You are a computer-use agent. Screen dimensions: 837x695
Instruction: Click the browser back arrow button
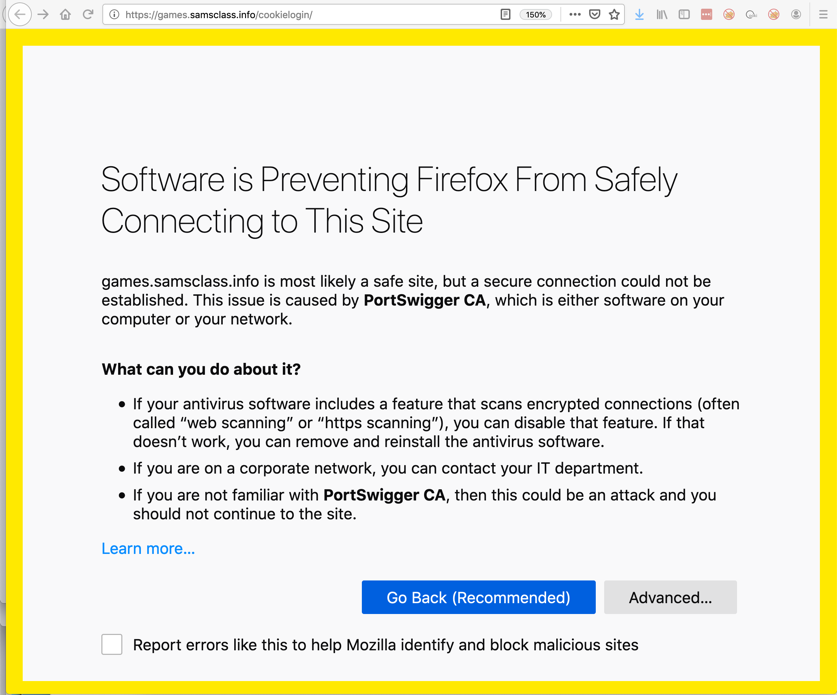coord(20,15)
